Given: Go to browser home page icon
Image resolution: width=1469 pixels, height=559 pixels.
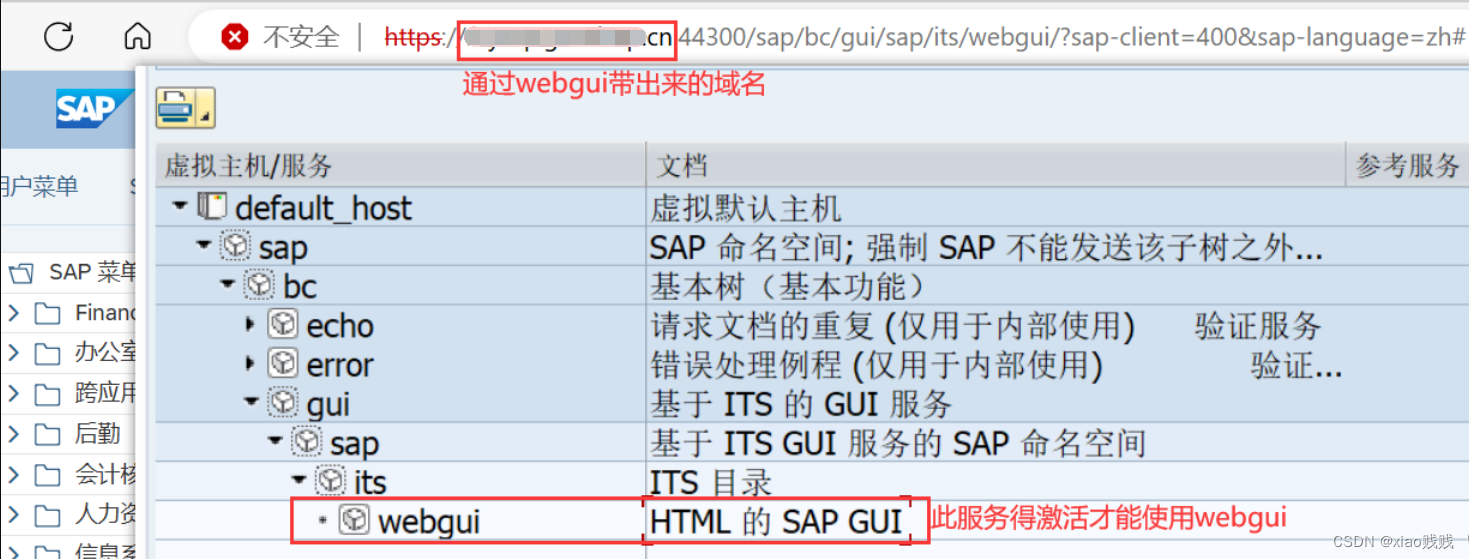Looking at the screenshot, I should [x=137, y=37].
